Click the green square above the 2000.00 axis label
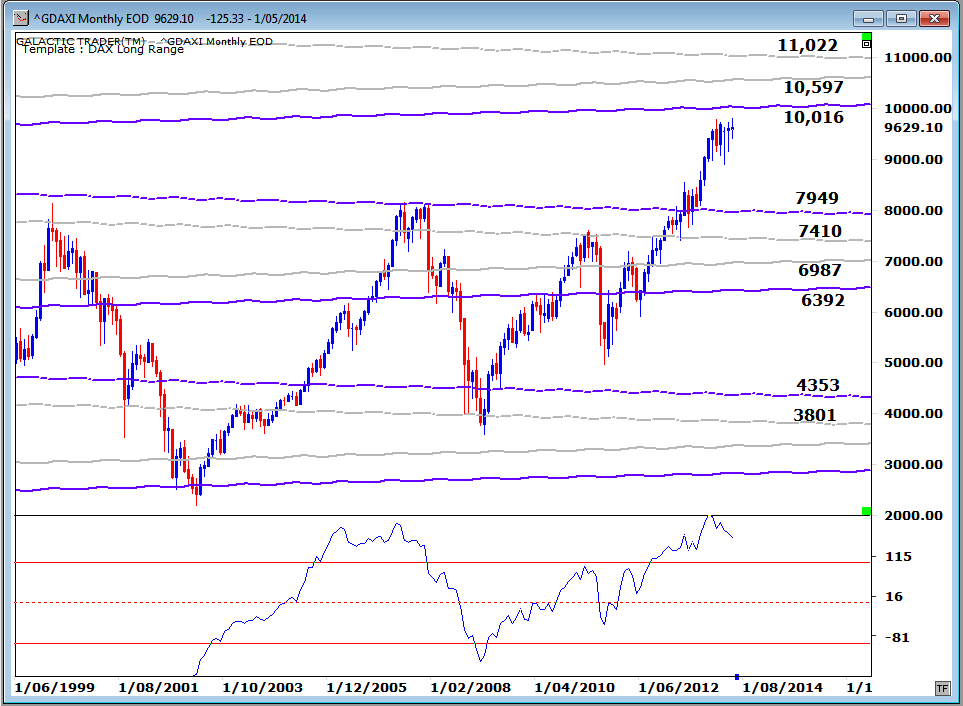 [x=866, y=511]
